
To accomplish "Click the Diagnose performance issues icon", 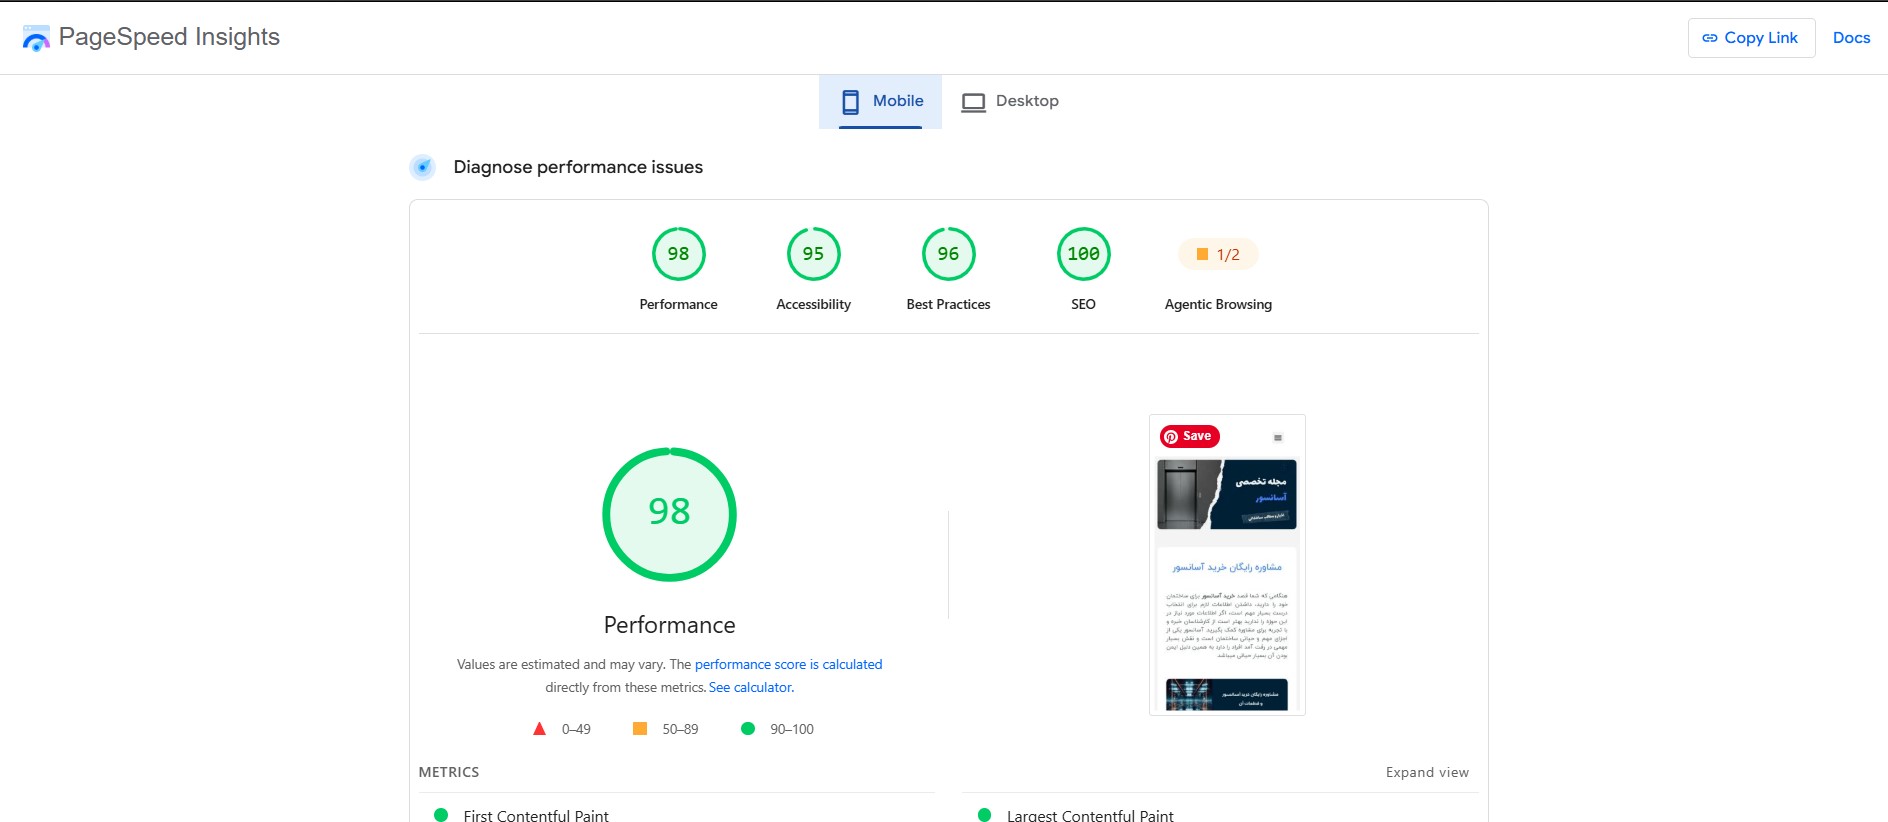I will (x=423, y=167).
